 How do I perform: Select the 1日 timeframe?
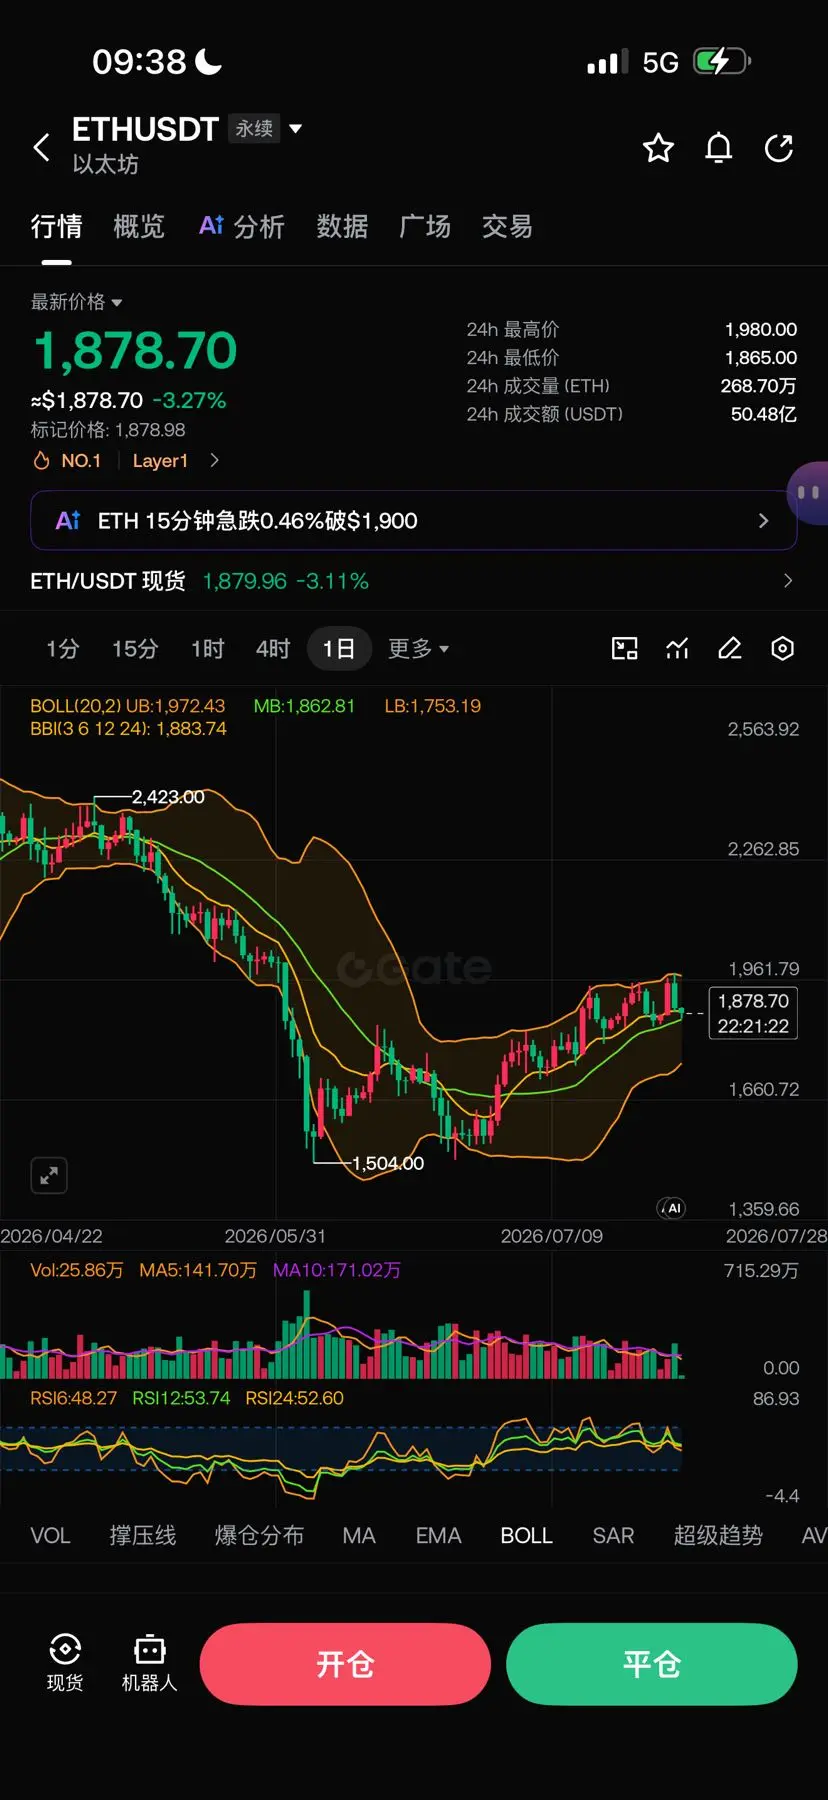pyautogui.click(x=339, y=649)
